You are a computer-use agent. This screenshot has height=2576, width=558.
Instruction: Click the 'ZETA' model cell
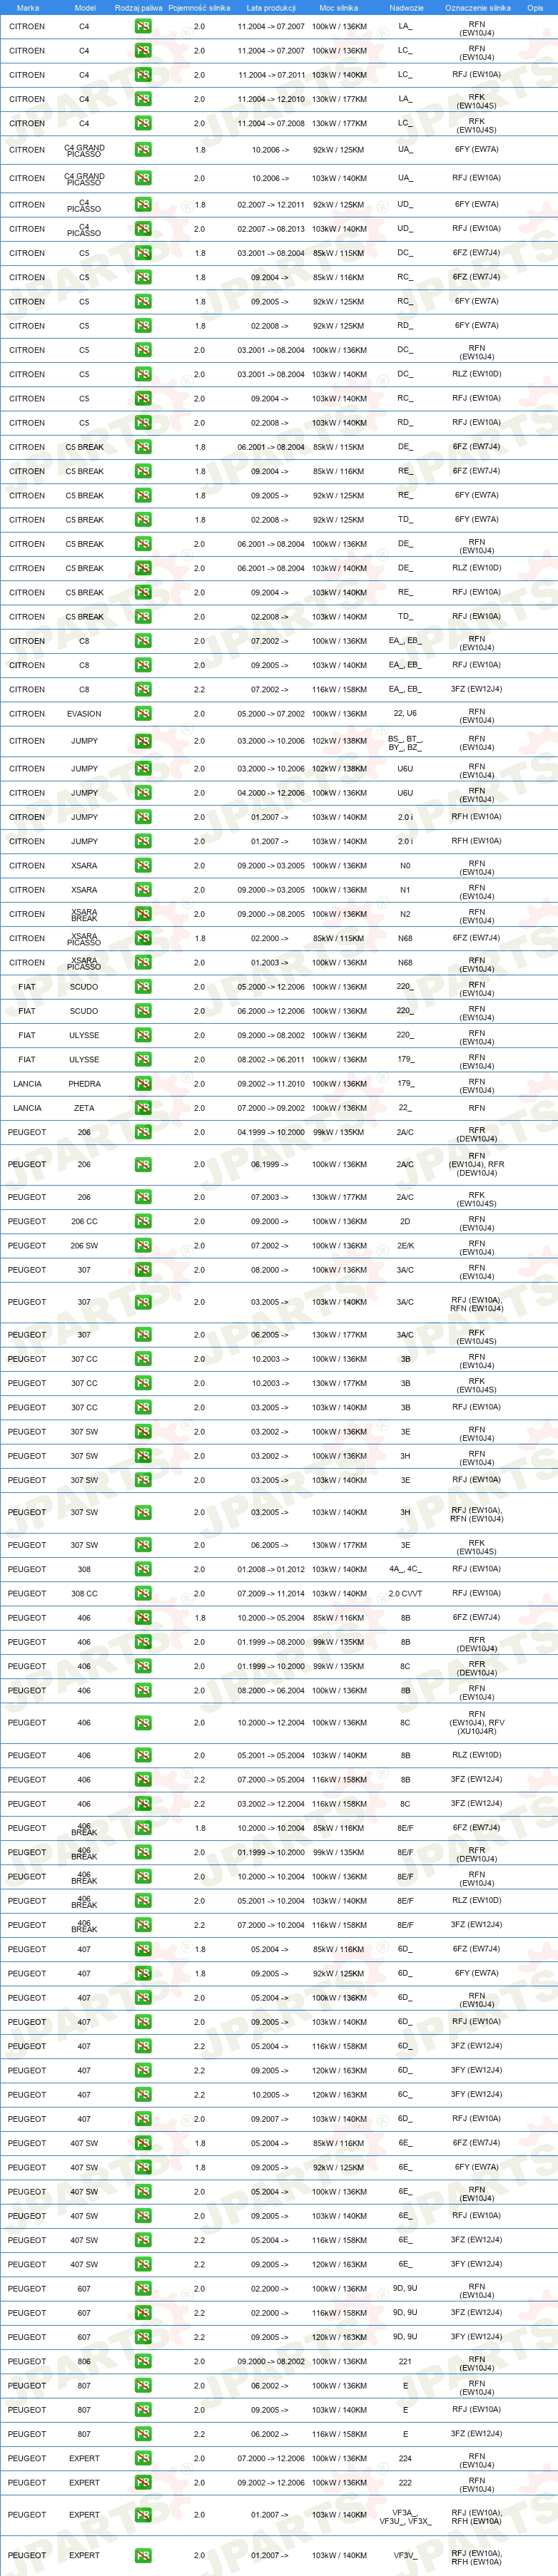pos(84,1108)
